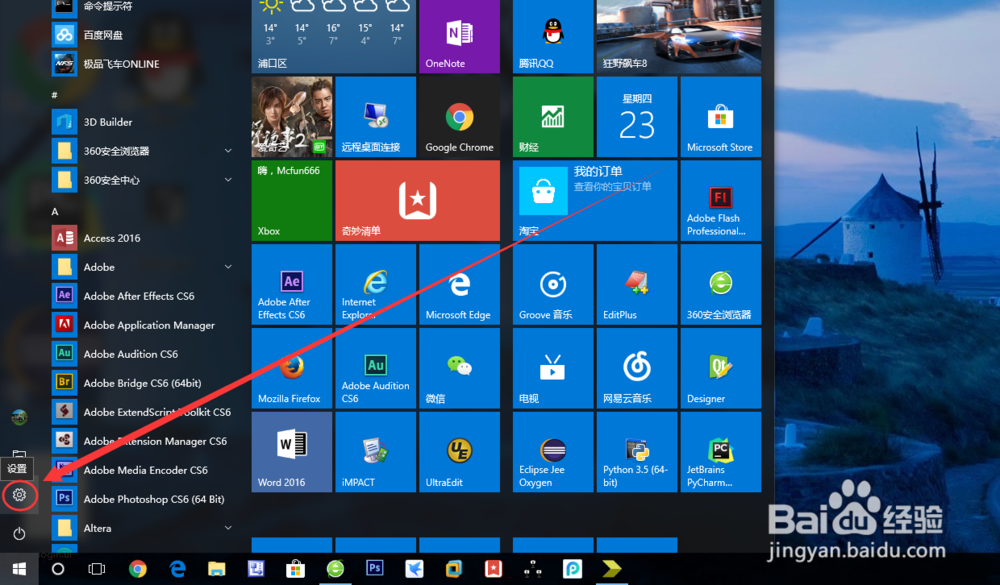
Task: Open the Qt Designer tile
Action: 721,367
